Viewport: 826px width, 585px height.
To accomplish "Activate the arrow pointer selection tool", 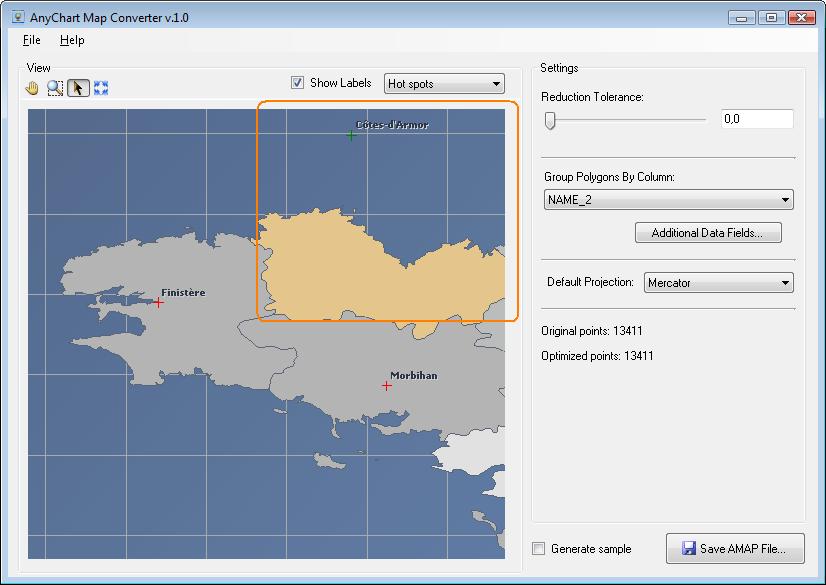I will (78, 88).
